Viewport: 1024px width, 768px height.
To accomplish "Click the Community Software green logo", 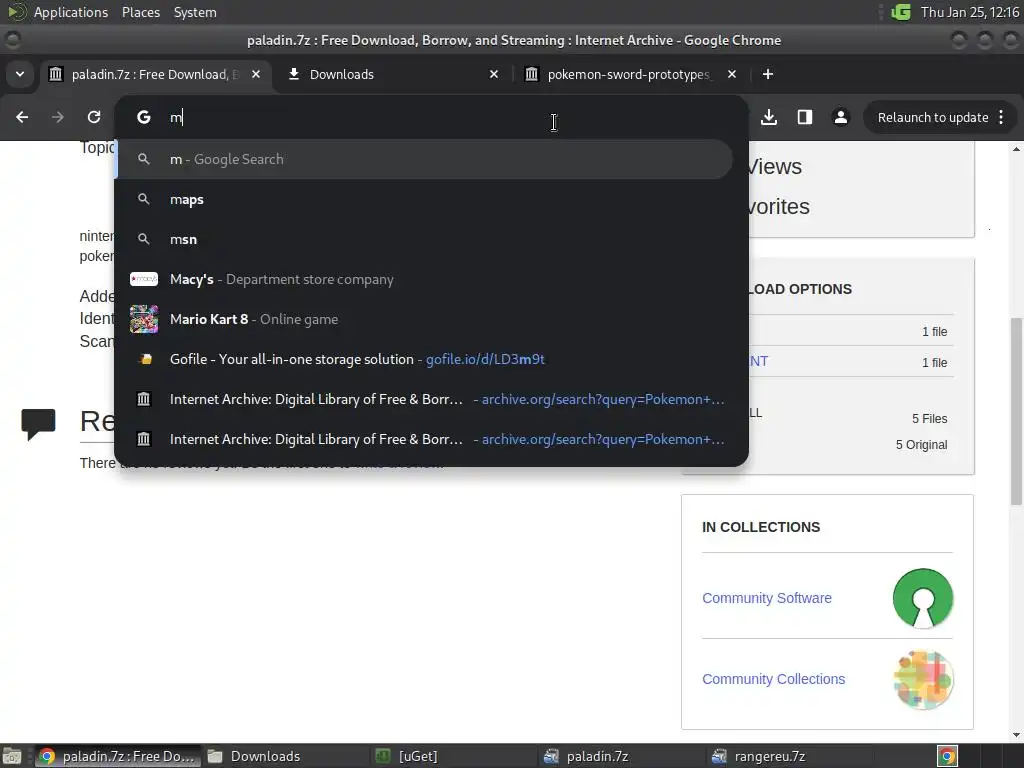I will (923, 598).
